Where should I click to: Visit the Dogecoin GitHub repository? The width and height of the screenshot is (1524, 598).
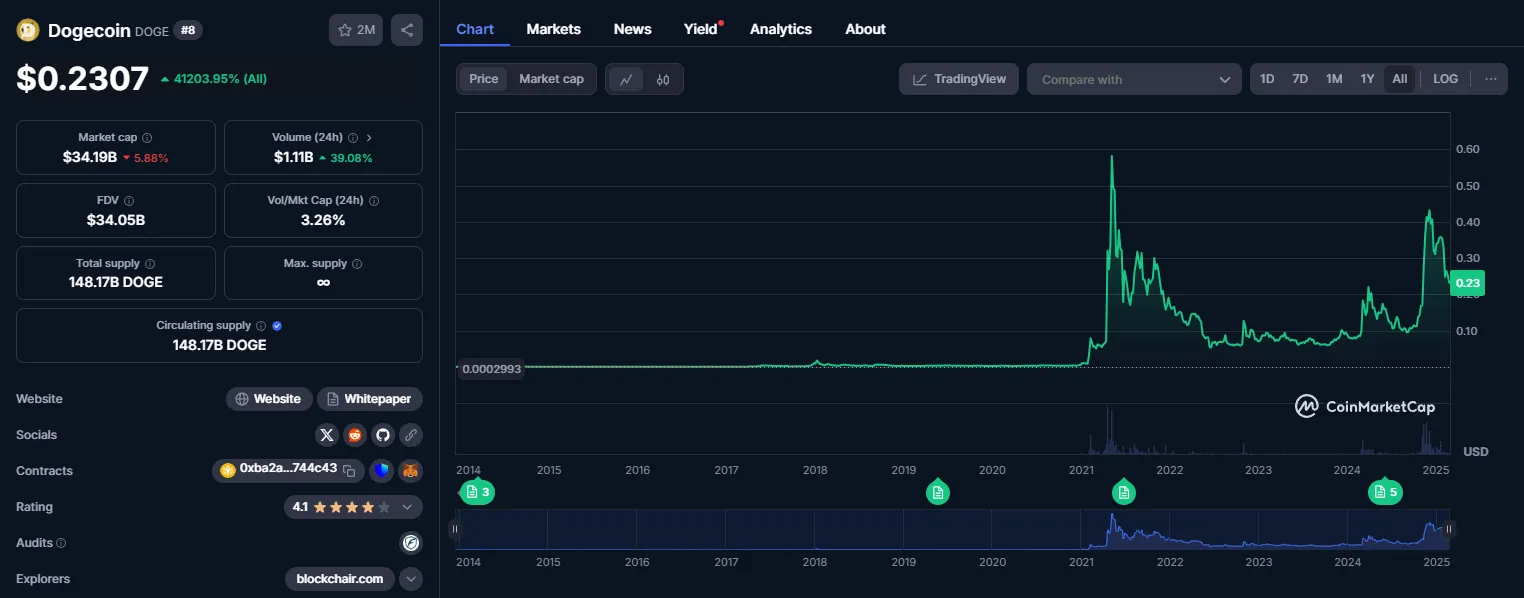point(381,435)
